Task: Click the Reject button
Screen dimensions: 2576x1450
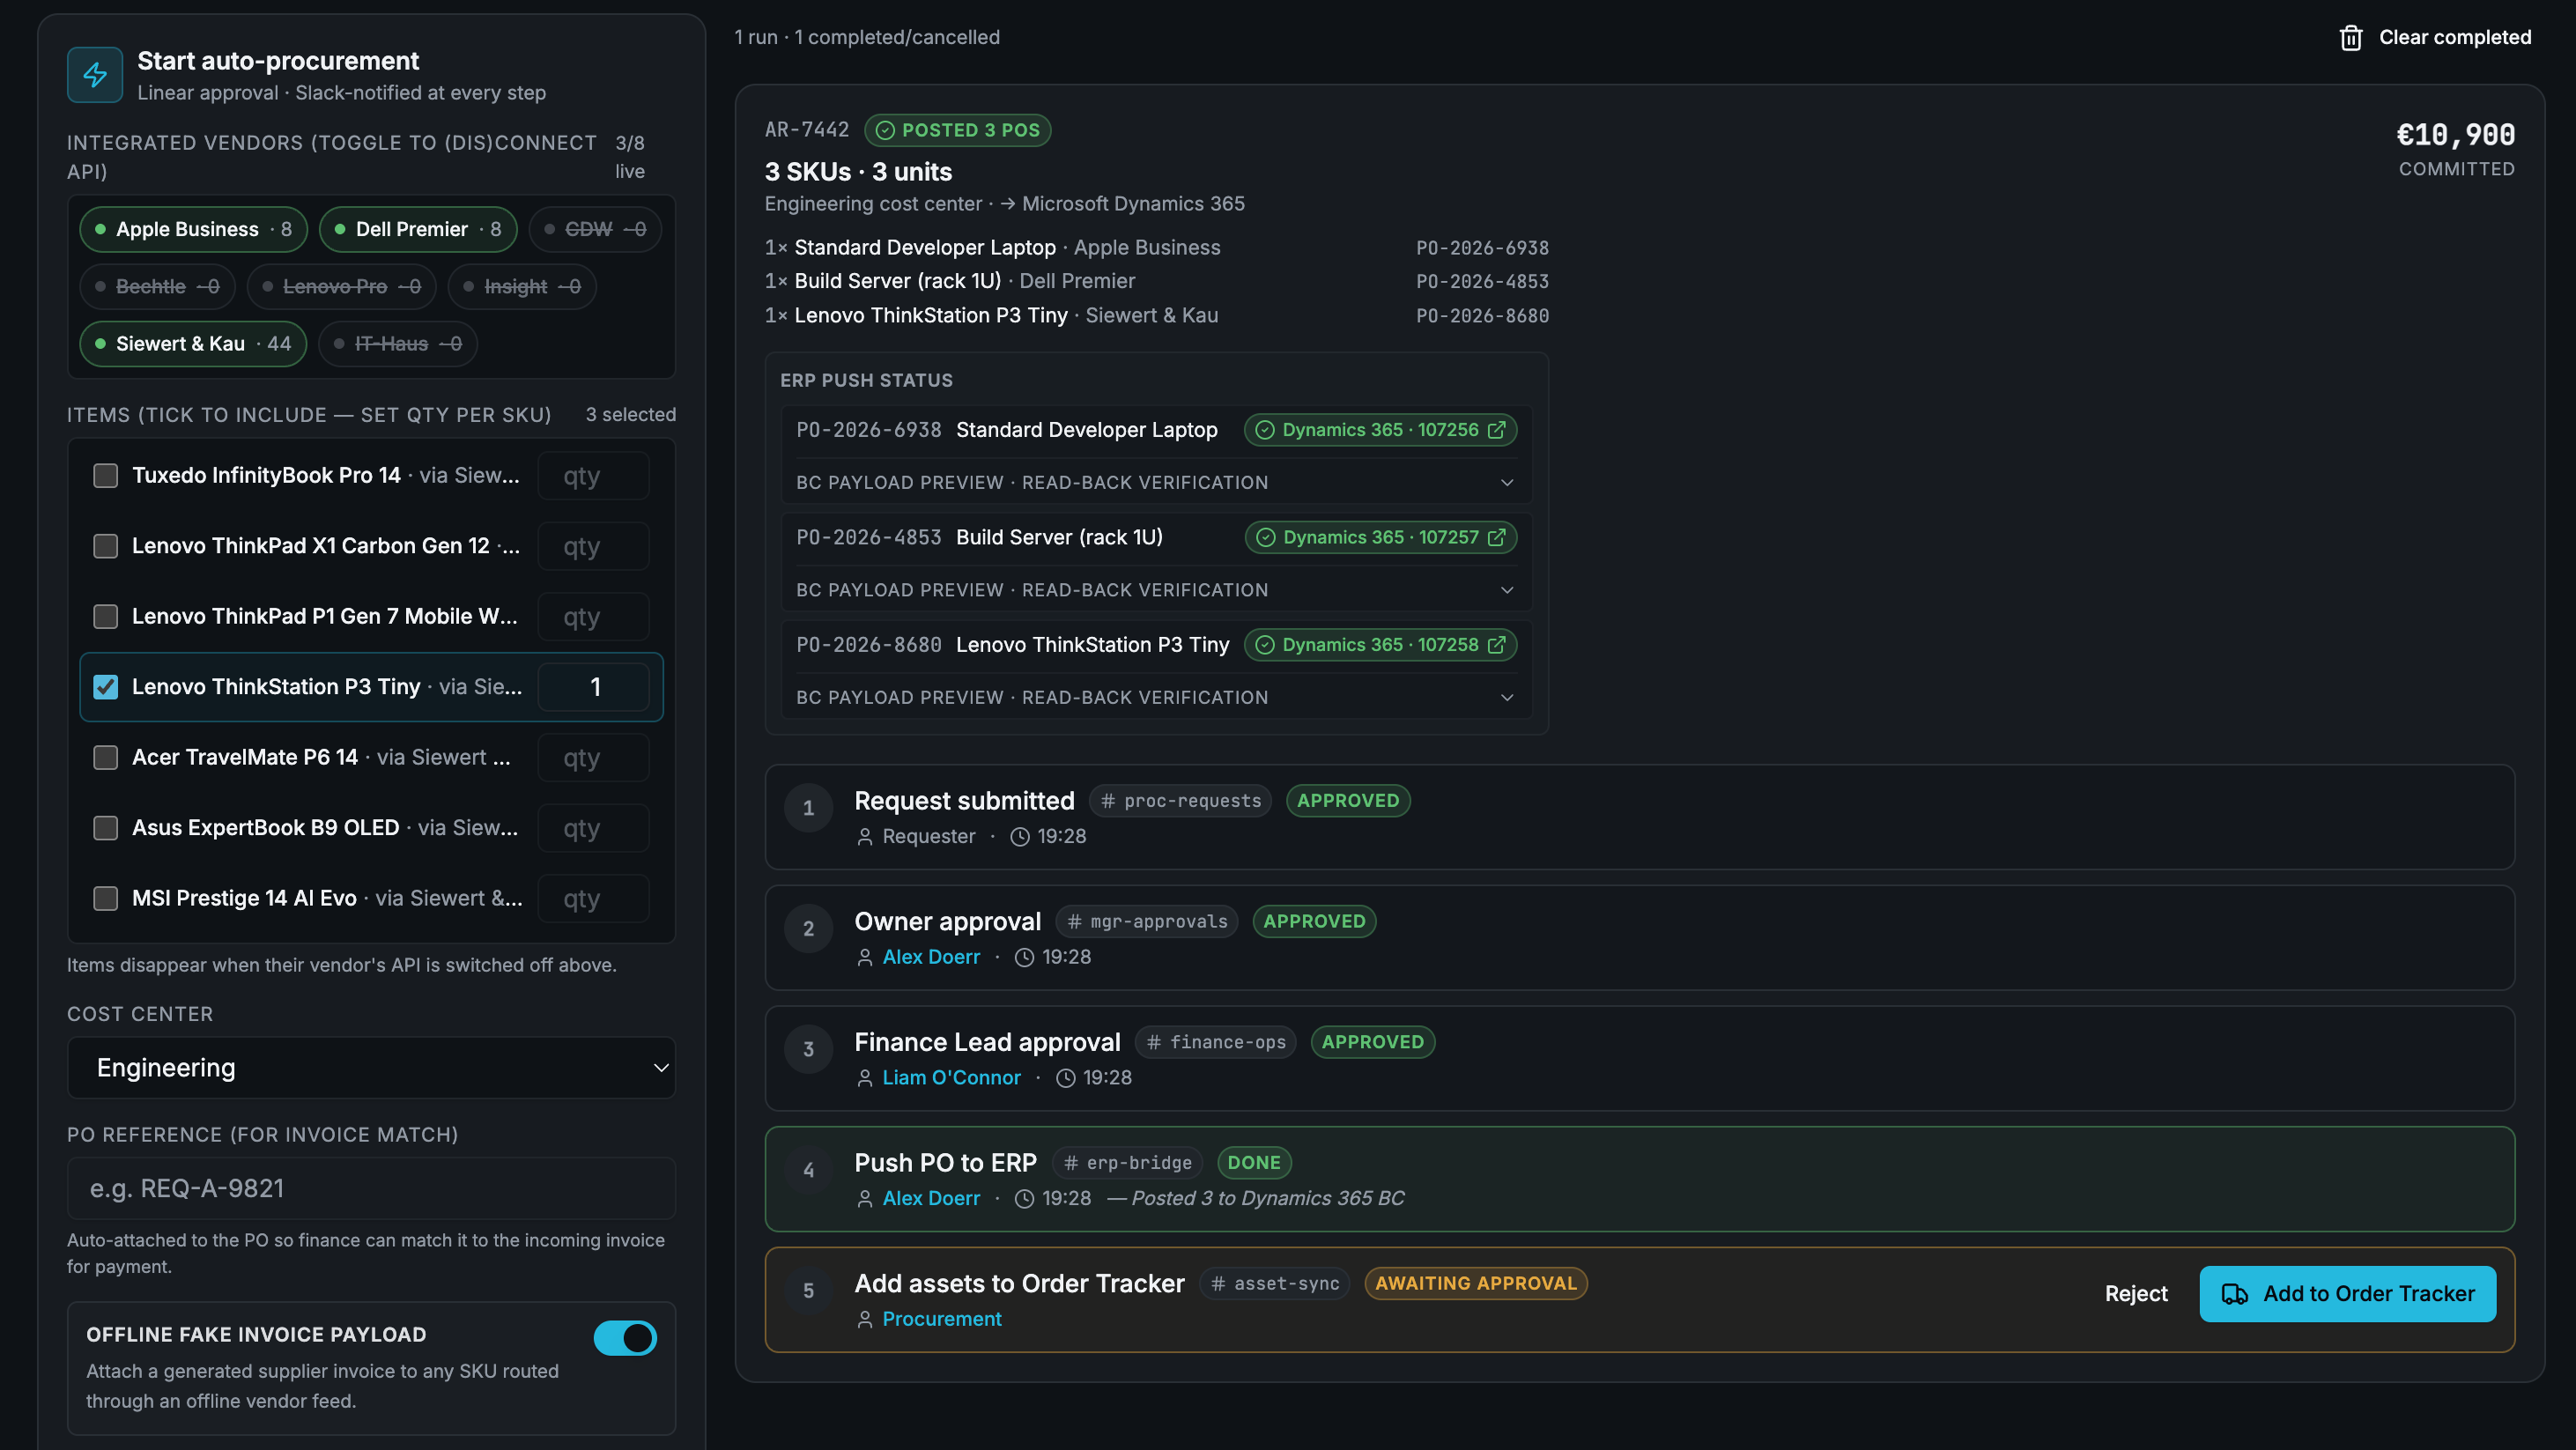Action: pos(2135,1294)
